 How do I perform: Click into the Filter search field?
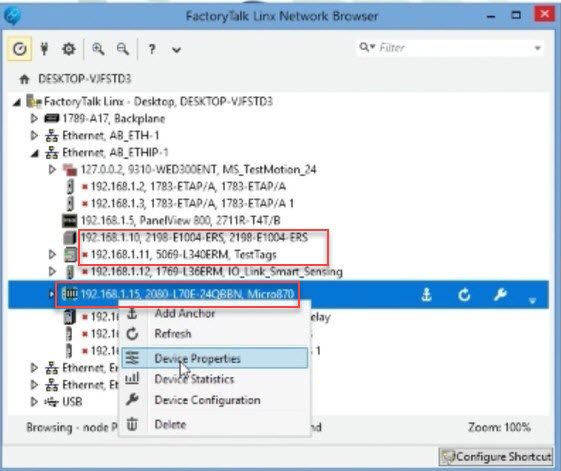point(454,48)
